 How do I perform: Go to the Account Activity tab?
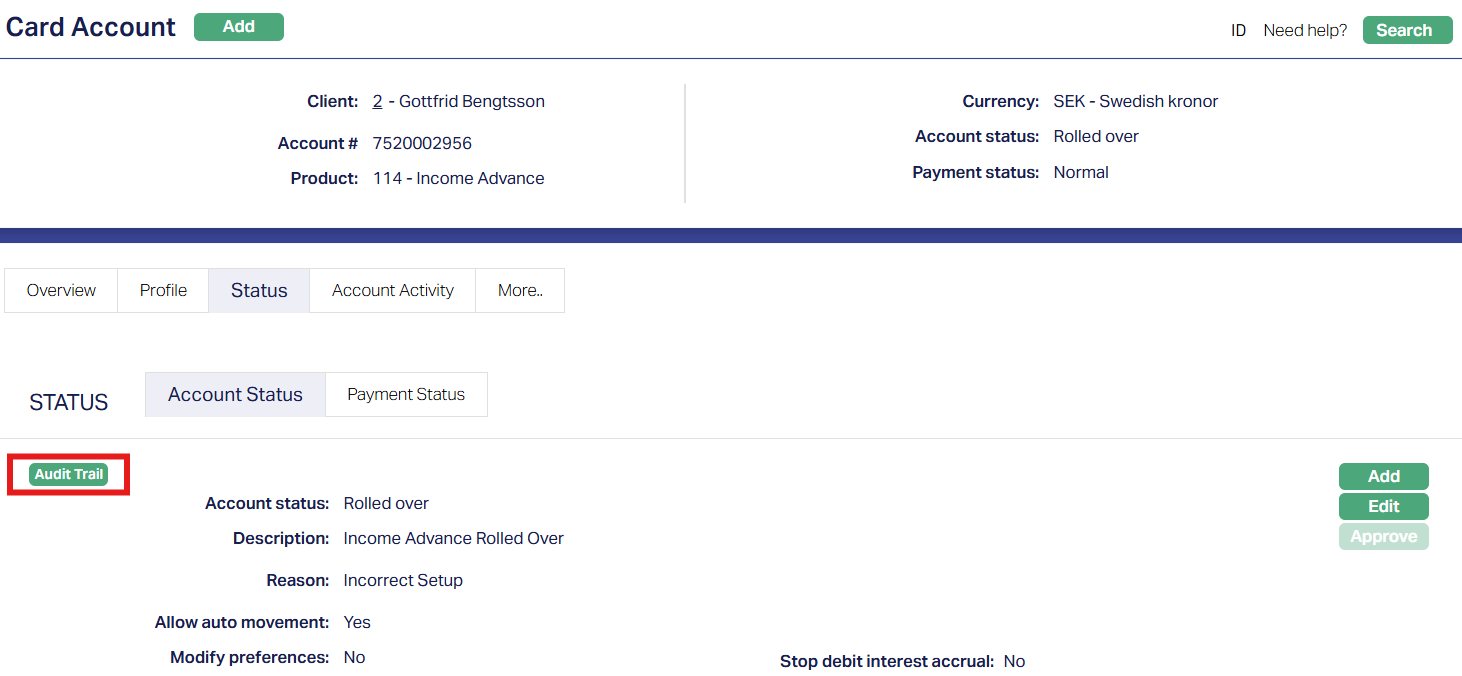pos(392,290)
